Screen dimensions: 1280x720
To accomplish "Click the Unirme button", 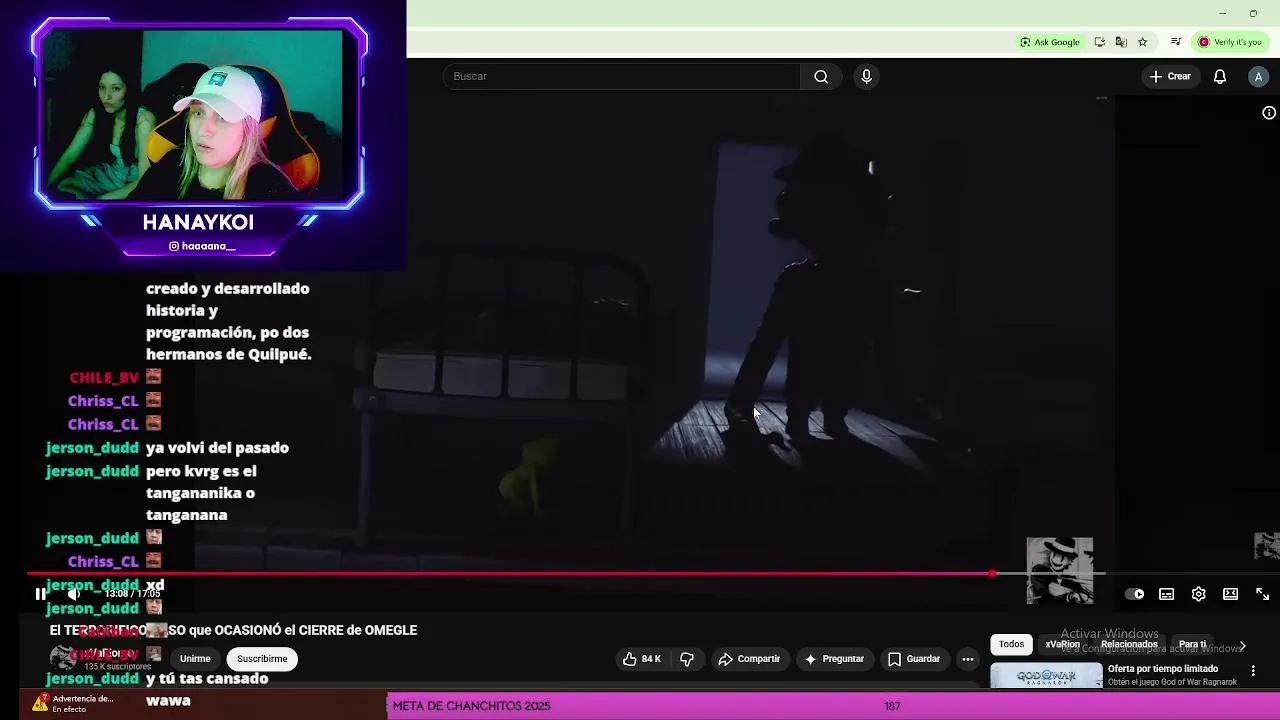I will (x=195, y=659).
